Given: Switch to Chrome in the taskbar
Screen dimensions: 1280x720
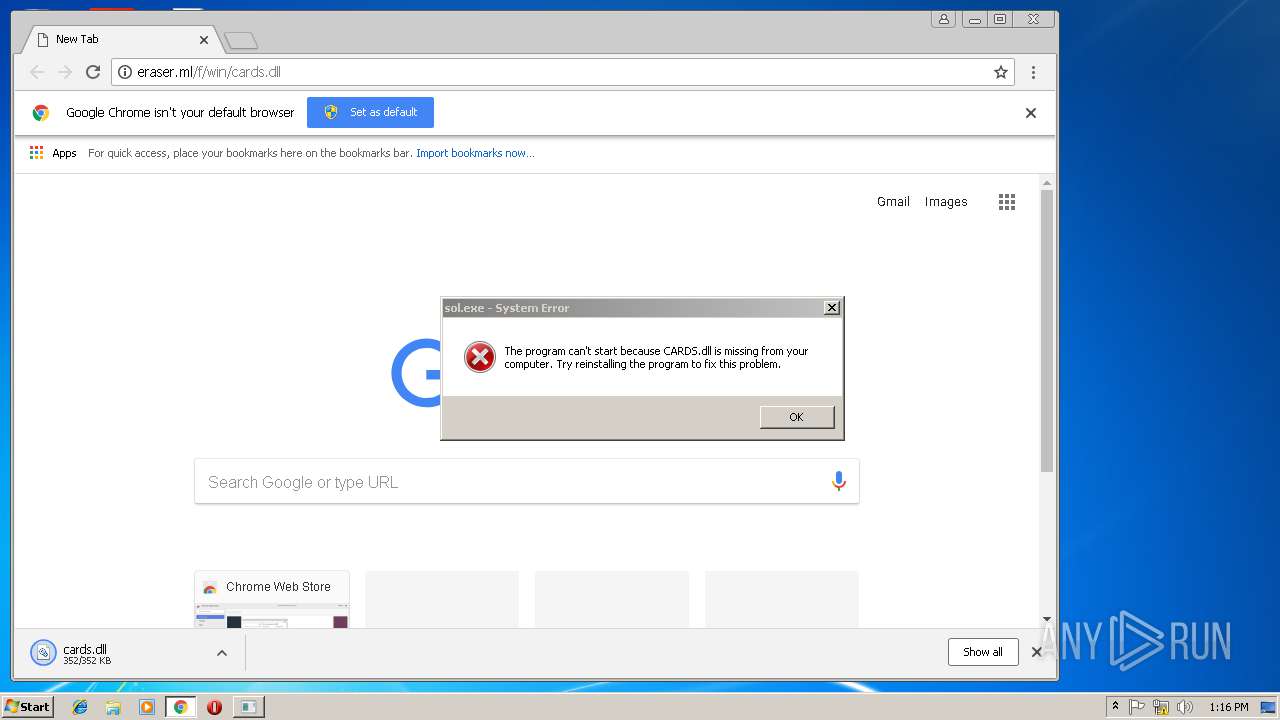Looking at the screenshot, I should tap(181, 707).
